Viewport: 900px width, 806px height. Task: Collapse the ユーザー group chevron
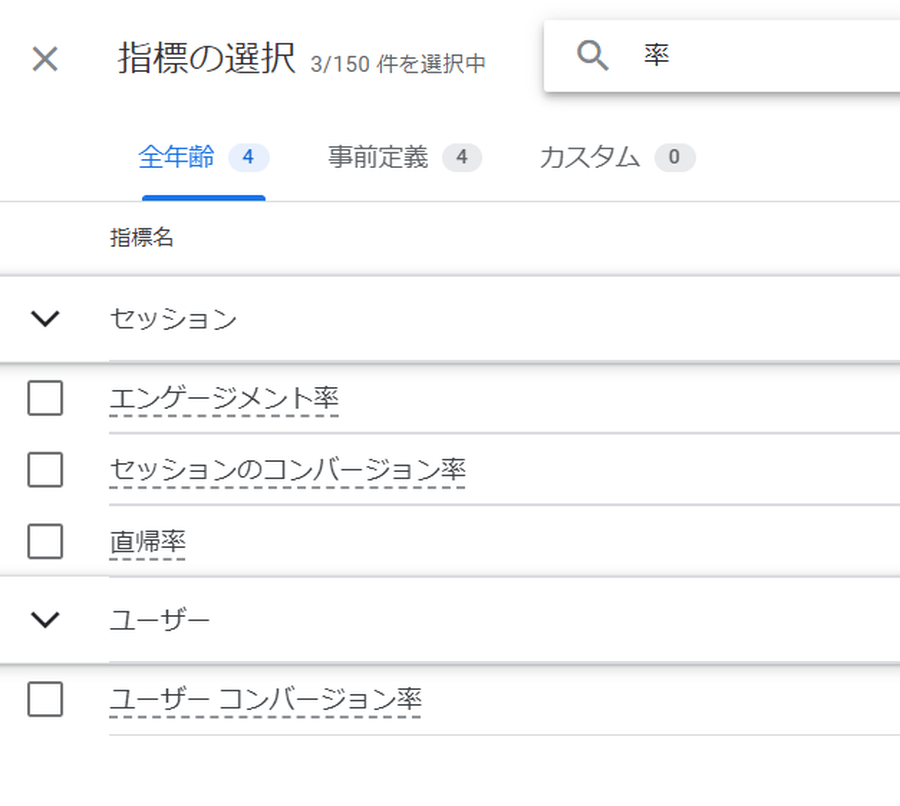point(46,620)
